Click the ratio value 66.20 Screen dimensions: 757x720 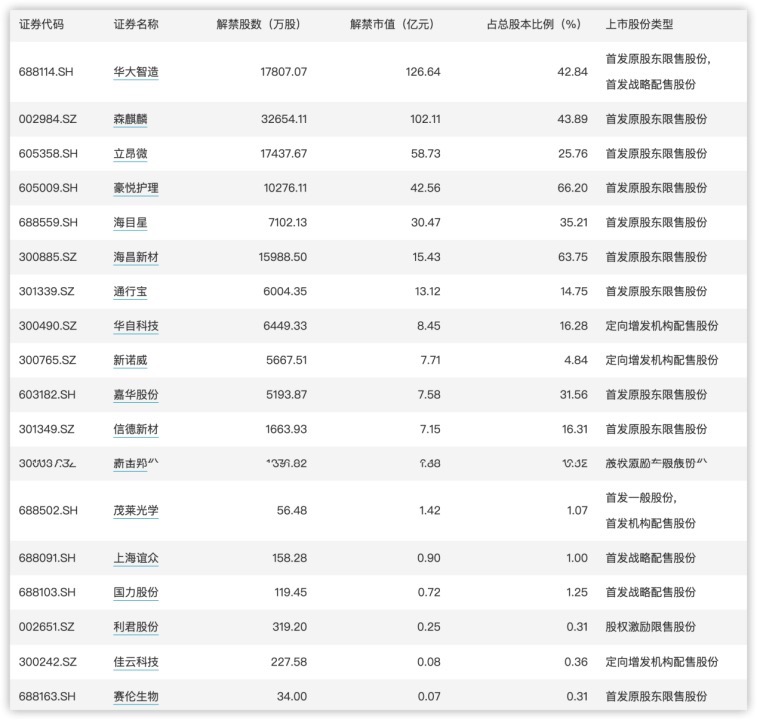click(573, 188)
